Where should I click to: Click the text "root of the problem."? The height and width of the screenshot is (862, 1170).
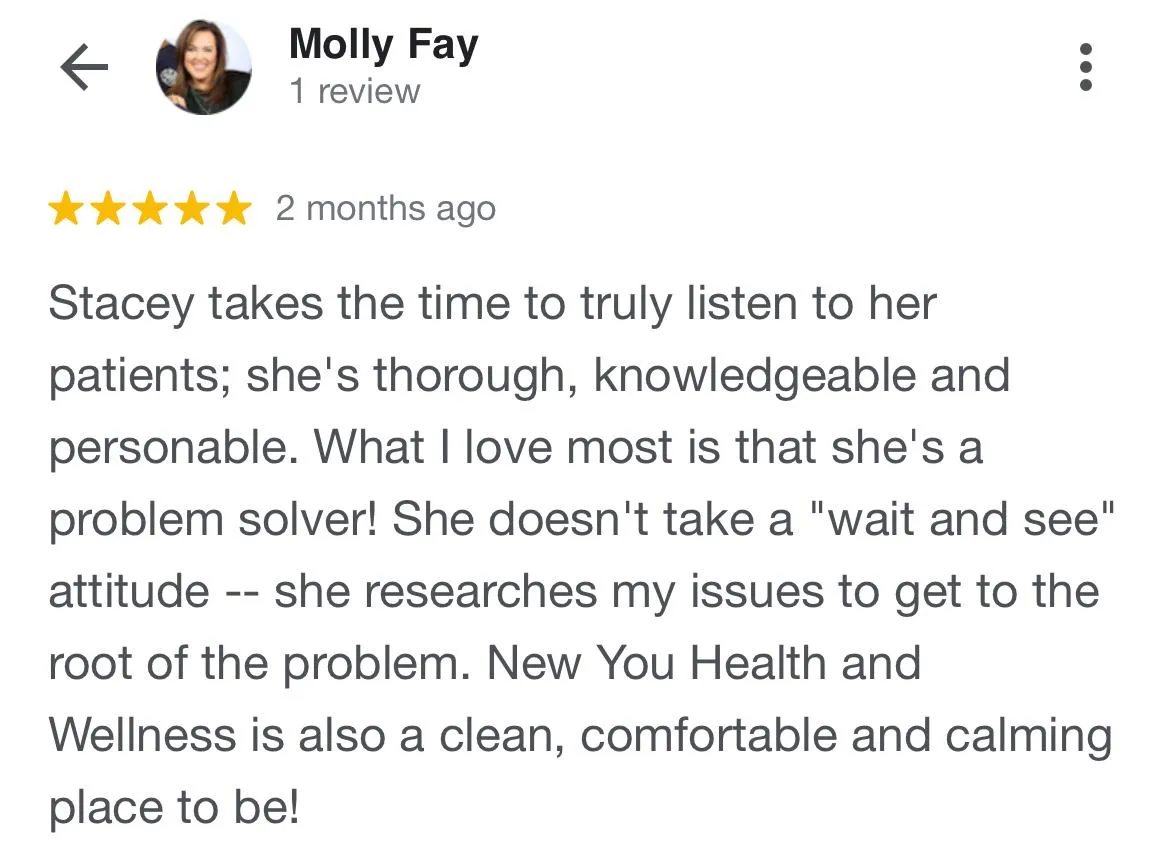point(258,663)
